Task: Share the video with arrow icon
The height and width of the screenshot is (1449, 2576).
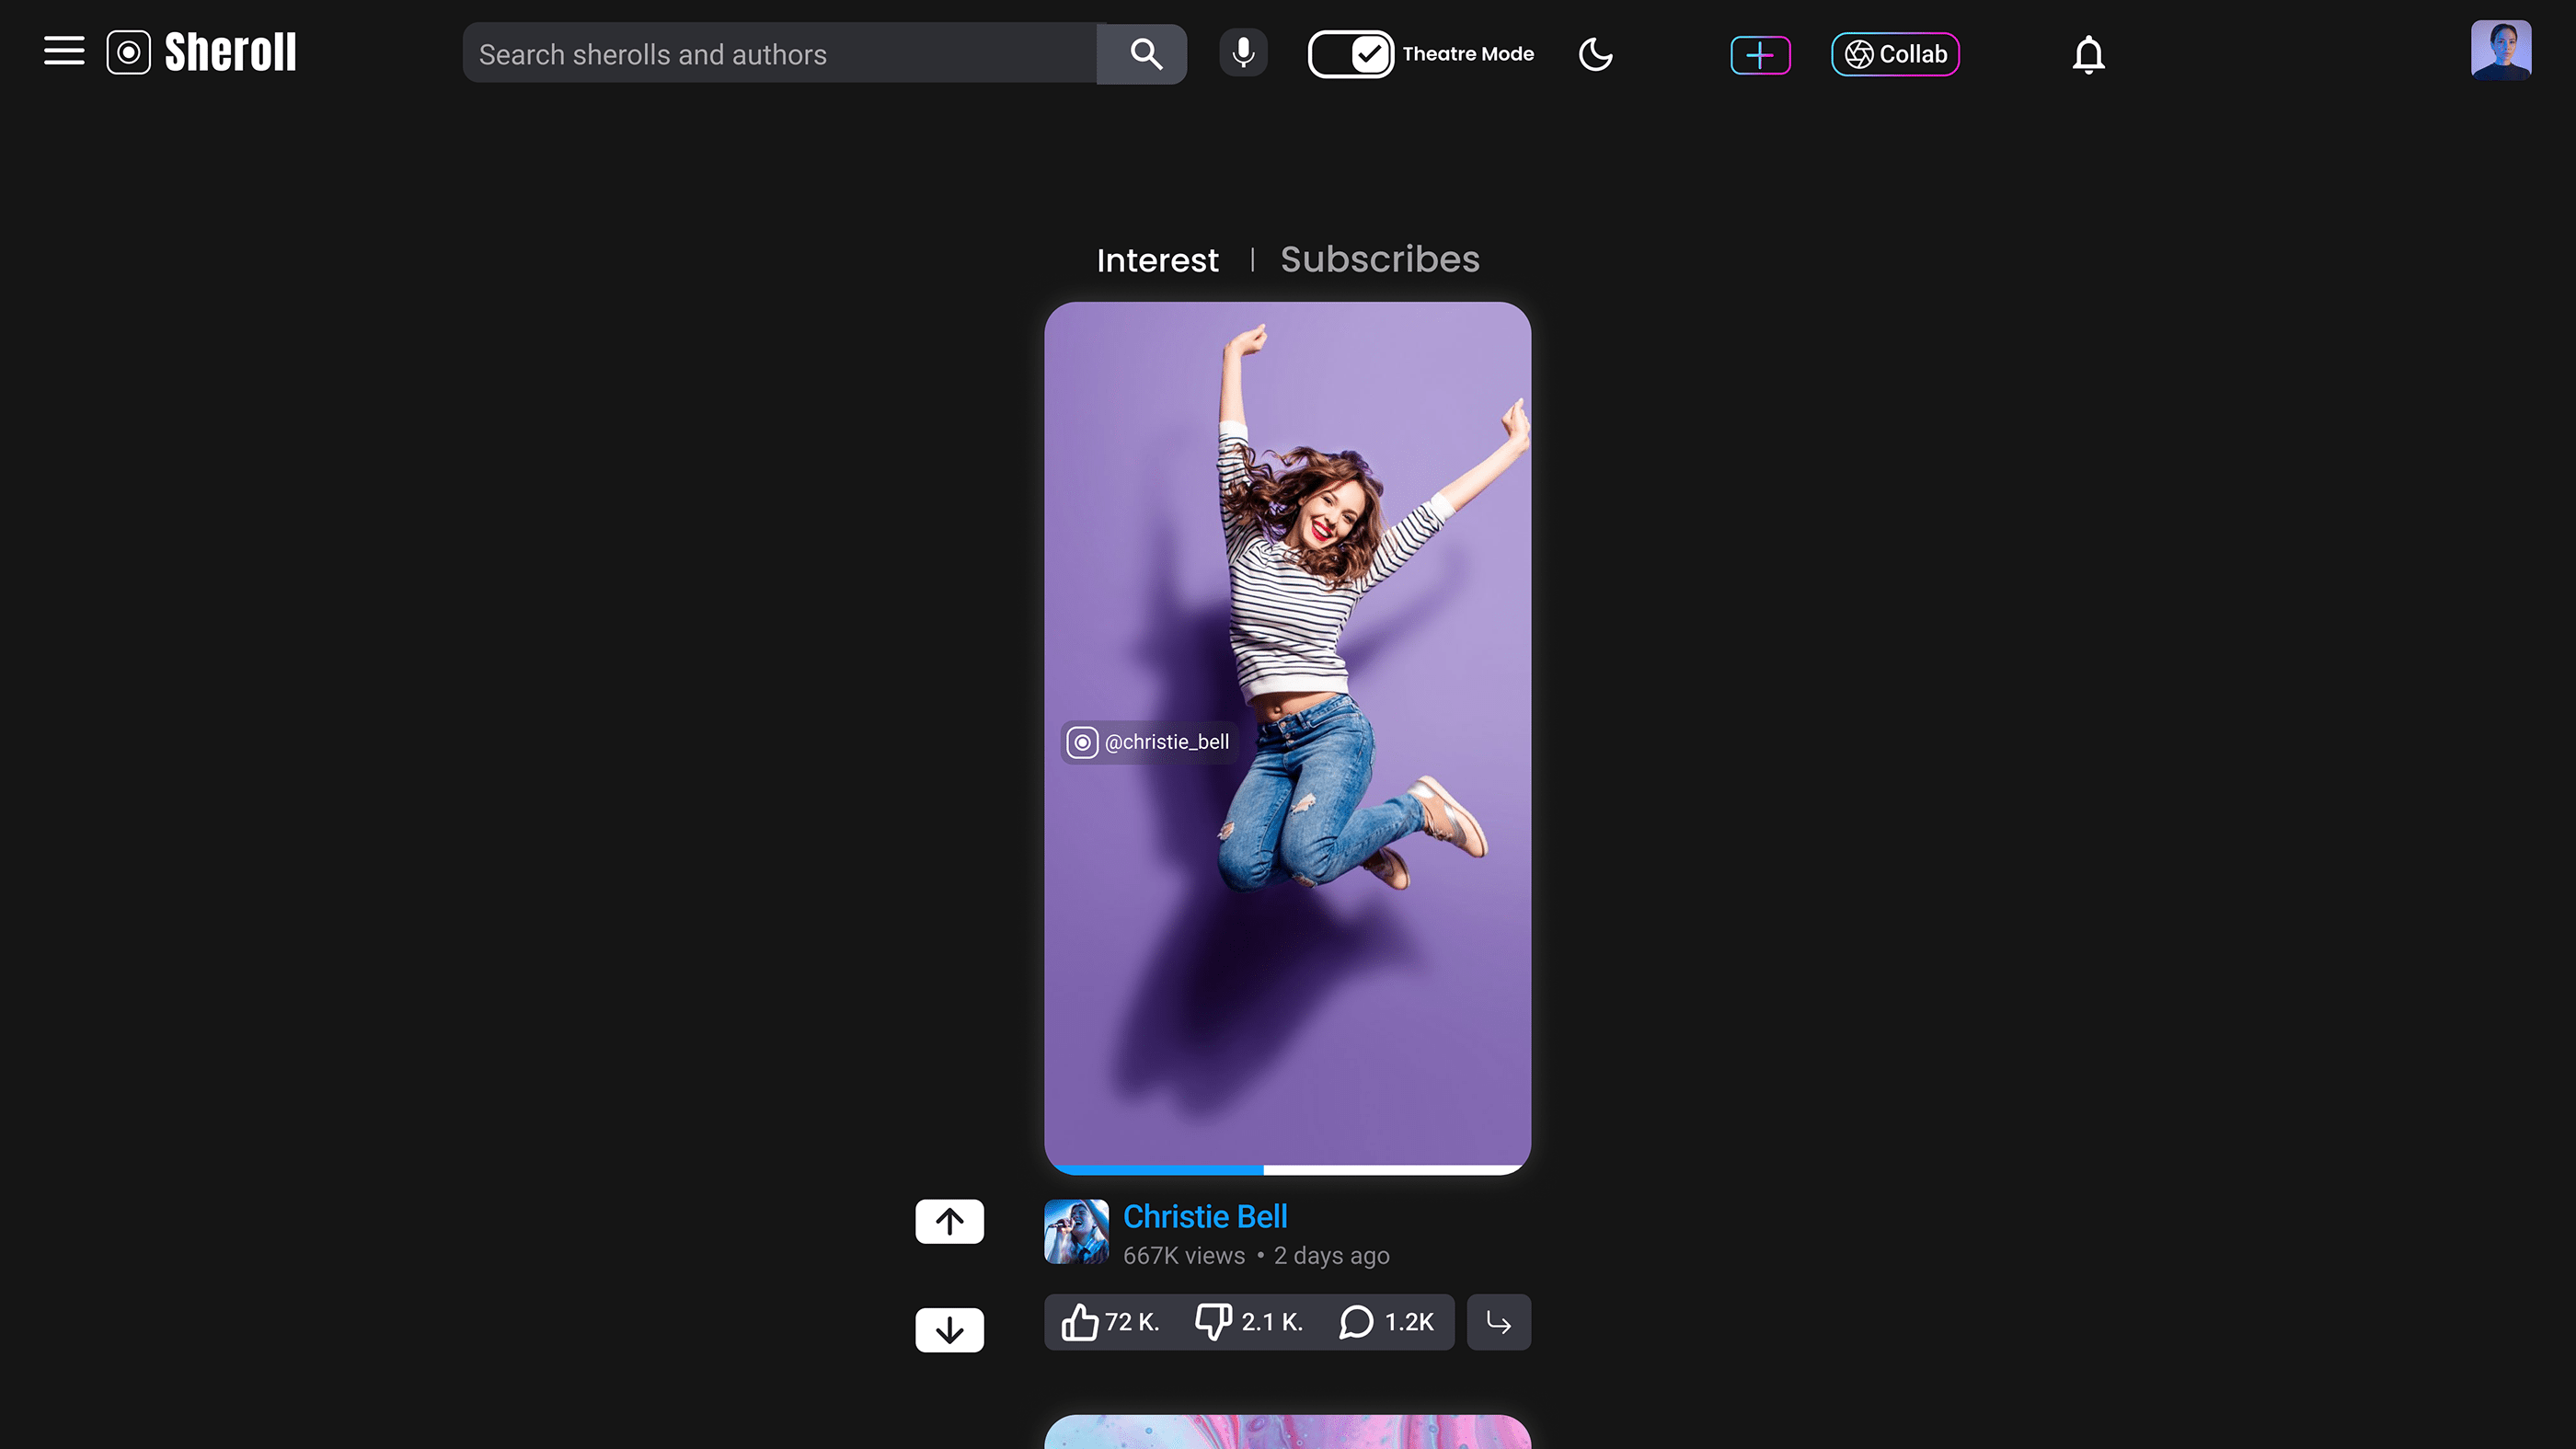Action: click(1498, 1322)
